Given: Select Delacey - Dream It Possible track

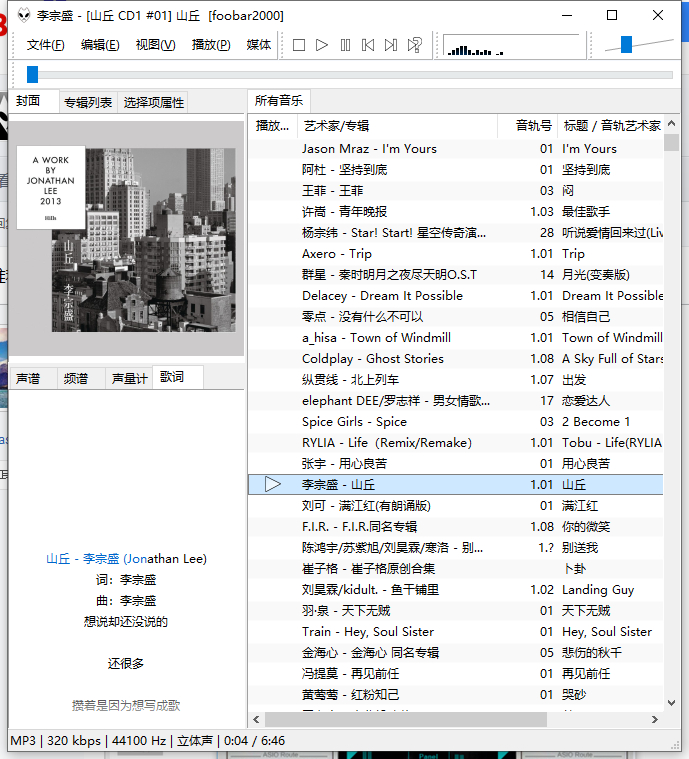Looking at the screenshot, I should [456, 296].
